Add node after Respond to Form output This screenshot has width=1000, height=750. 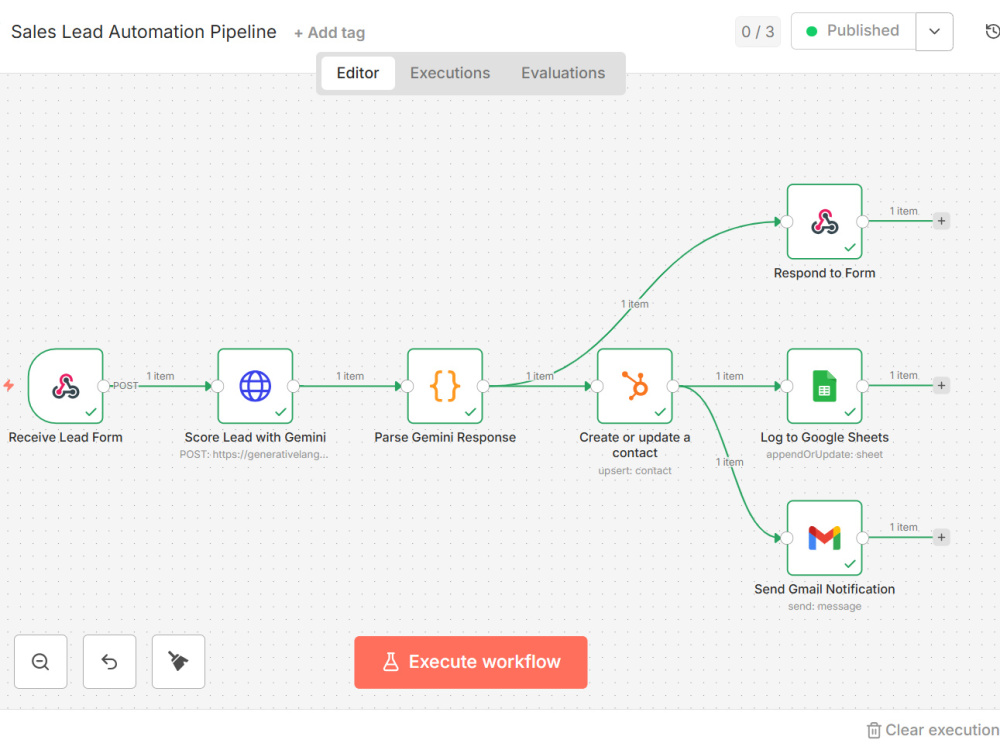(x=941, y=221)
